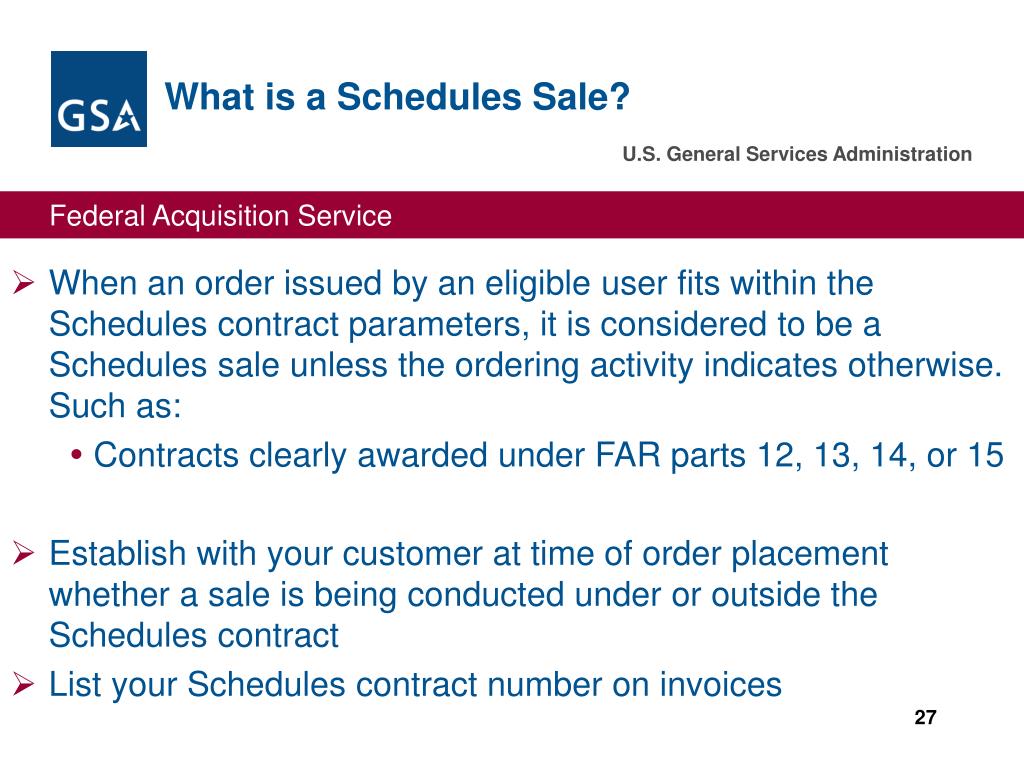This screenshot has width=1024, height=768.
Task: Click slide page number 27
Action: click(925, 718)
